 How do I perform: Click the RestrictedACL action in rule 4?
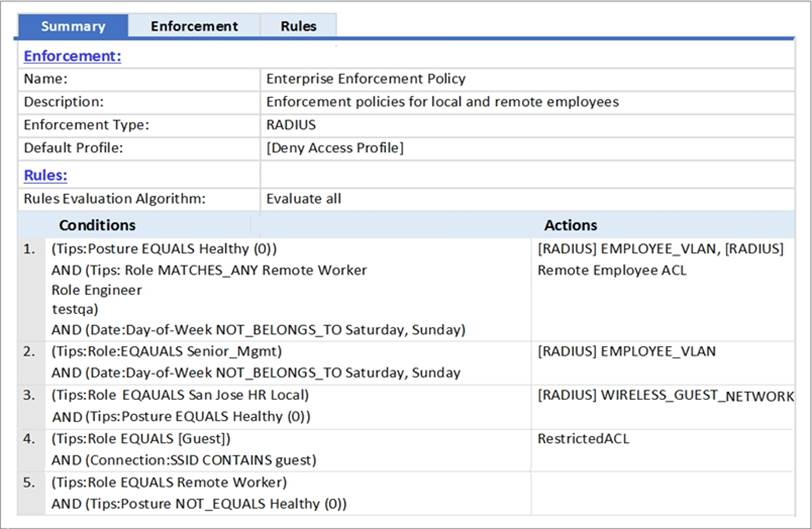(x=583, y=438)
